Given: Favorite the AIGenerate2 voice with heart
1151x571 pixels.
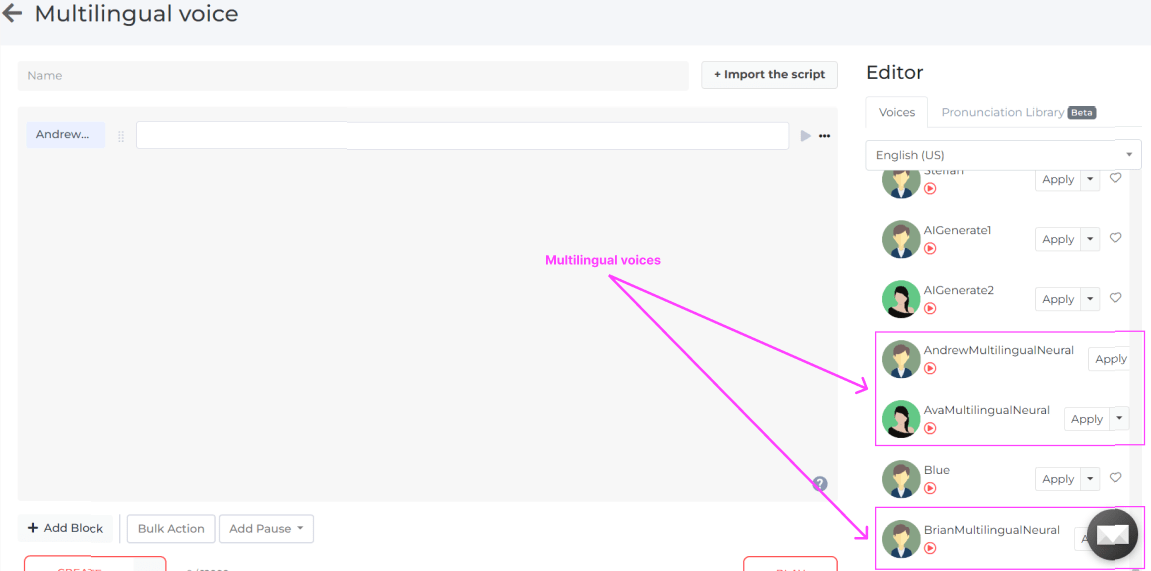Looking at the screenshot, I should click(1116, 298).
